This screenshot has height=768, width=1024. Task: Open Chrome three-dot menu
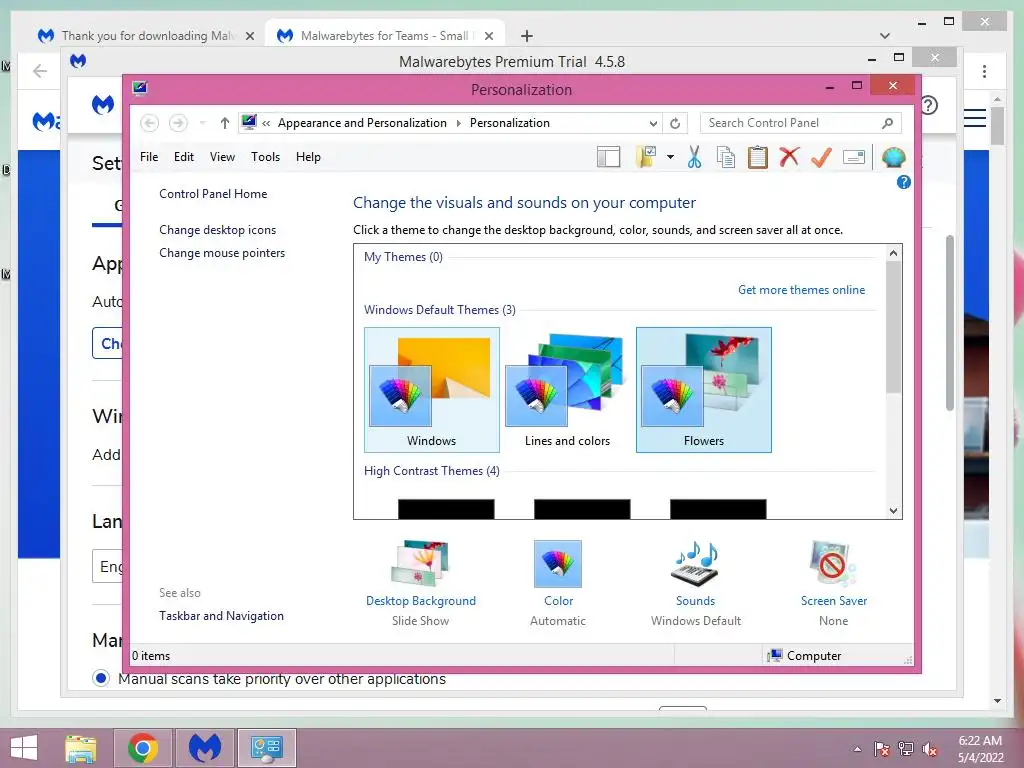[984, 71]
